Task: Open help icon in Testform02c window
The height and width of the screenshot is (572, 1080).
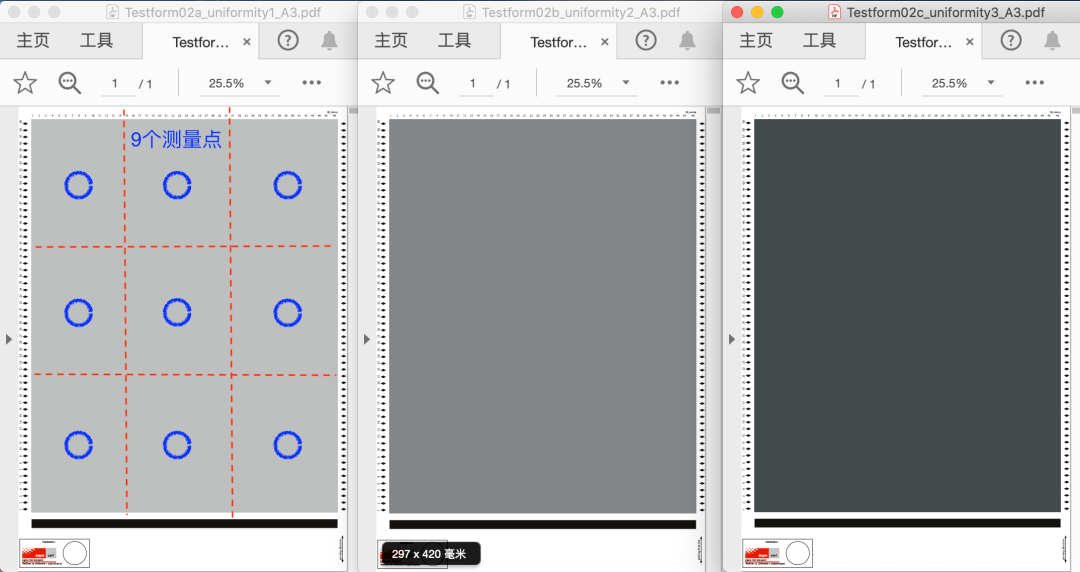Action: (1012, 40)
